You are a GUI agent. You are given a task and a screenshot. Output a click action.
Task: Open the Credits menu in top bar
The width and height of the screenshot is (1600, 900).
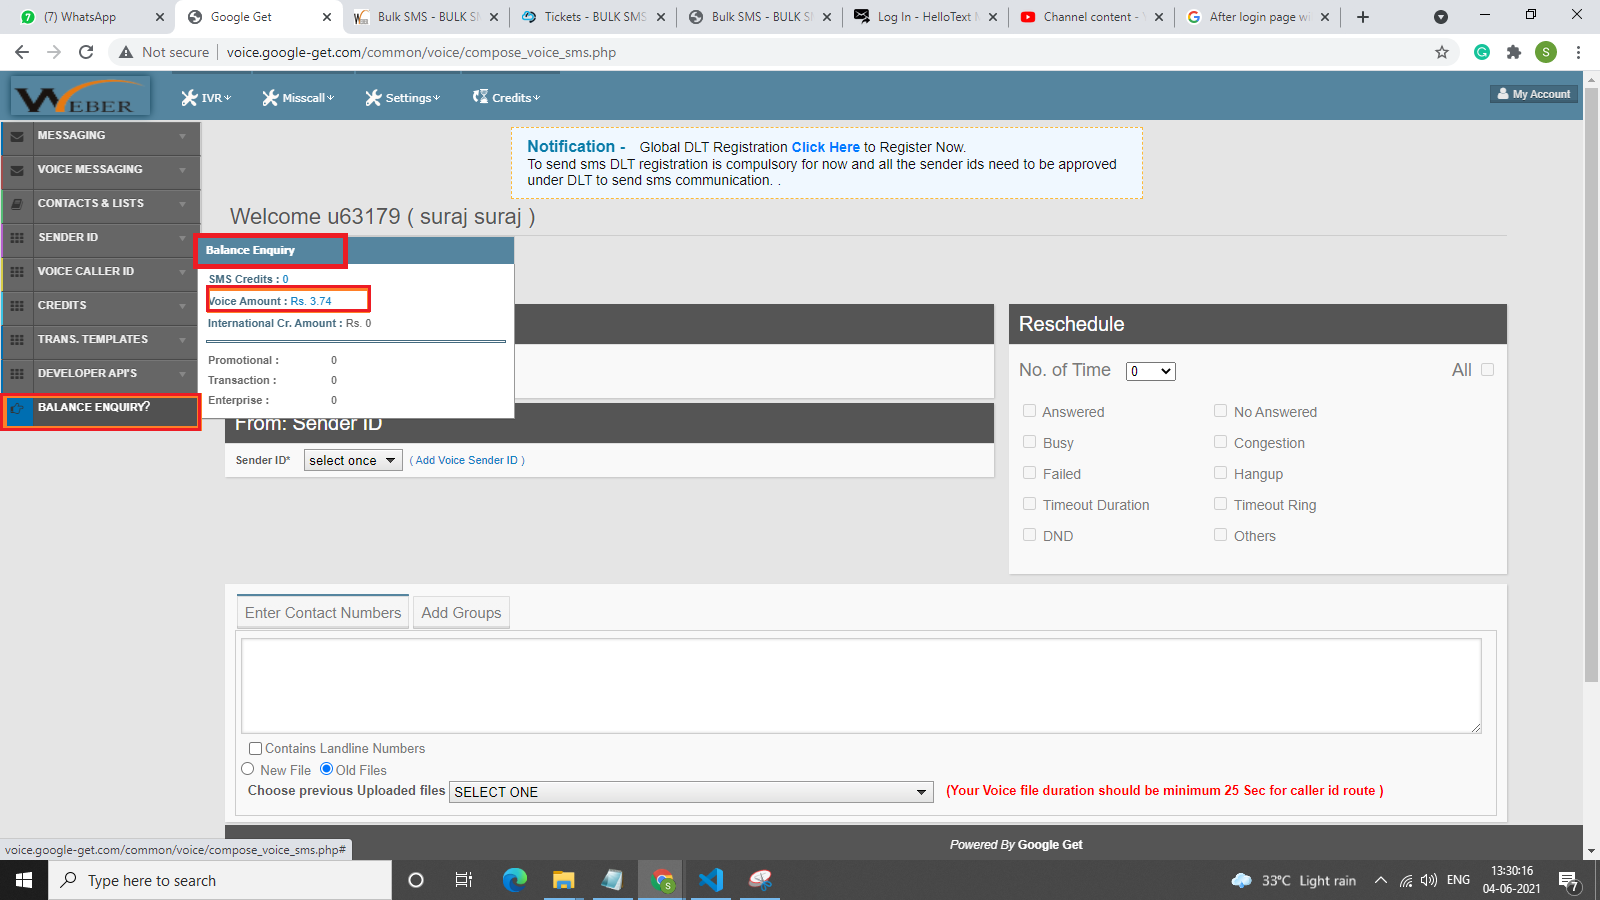coord(507,98)
